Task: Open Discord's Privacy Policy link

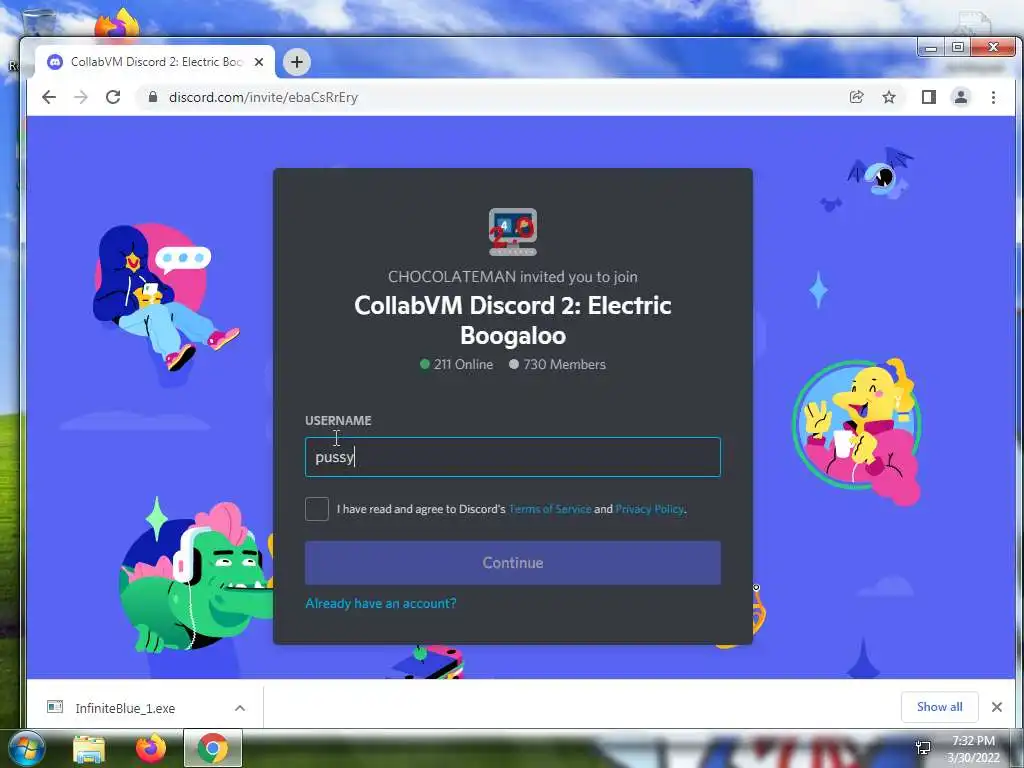Action: pyautogui.click(x=649, y=509)
